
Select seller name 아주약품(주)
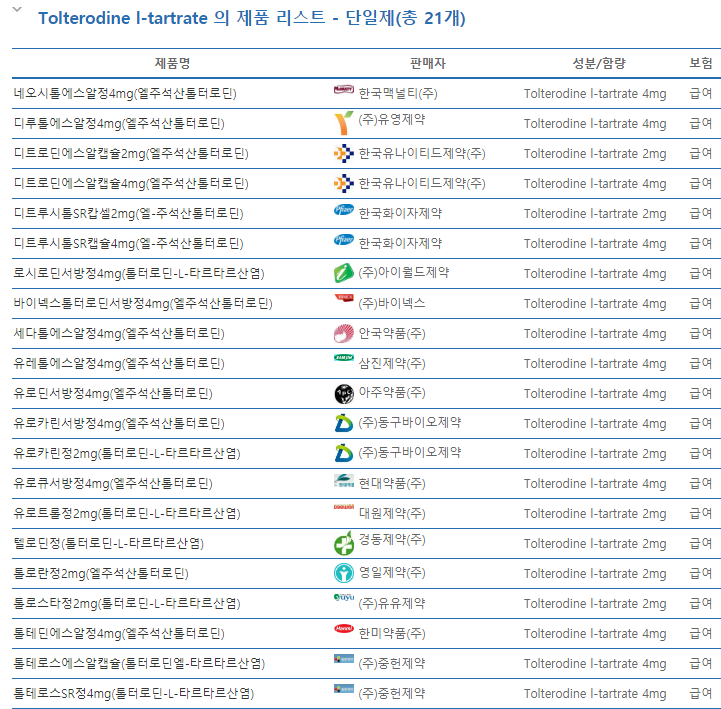pyautogui.click(x=392, y=393)
